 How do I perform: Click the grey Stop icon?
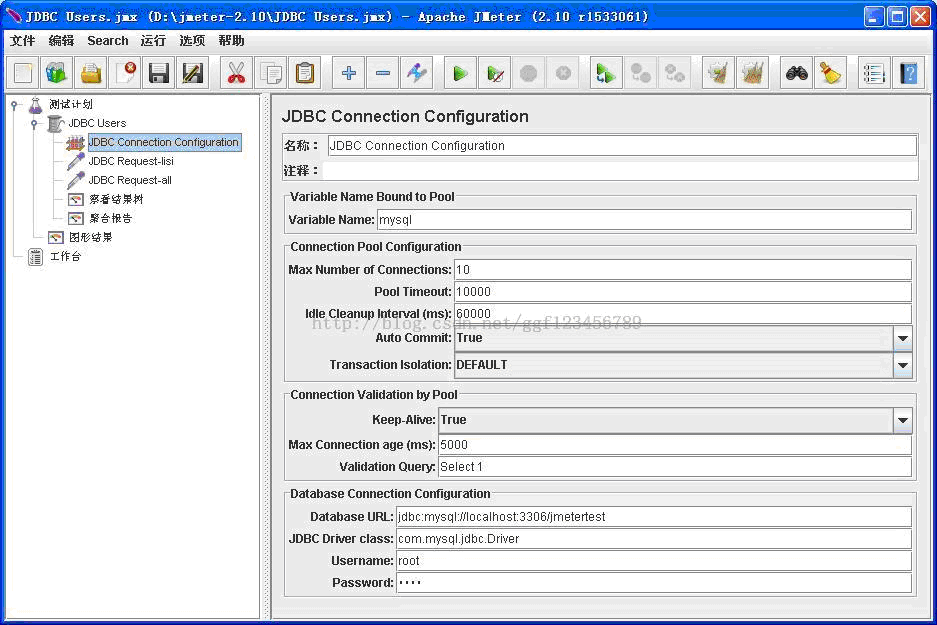tap(529, 73)
